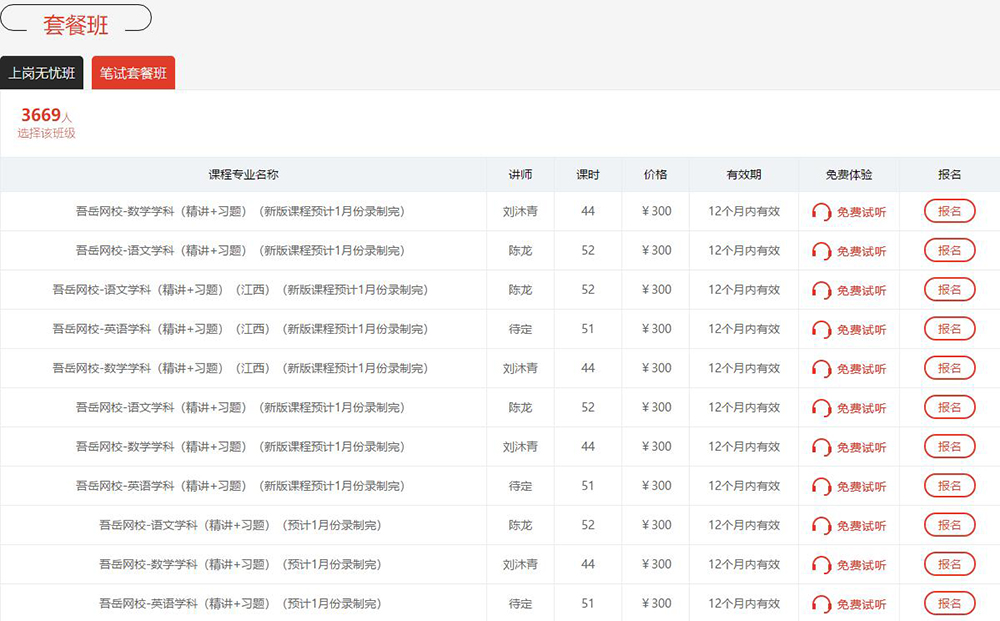Click 12个月内有效 in 语文学科 (预计1月份录制完) row
1000x621 pixels.
tap(744, 525)
